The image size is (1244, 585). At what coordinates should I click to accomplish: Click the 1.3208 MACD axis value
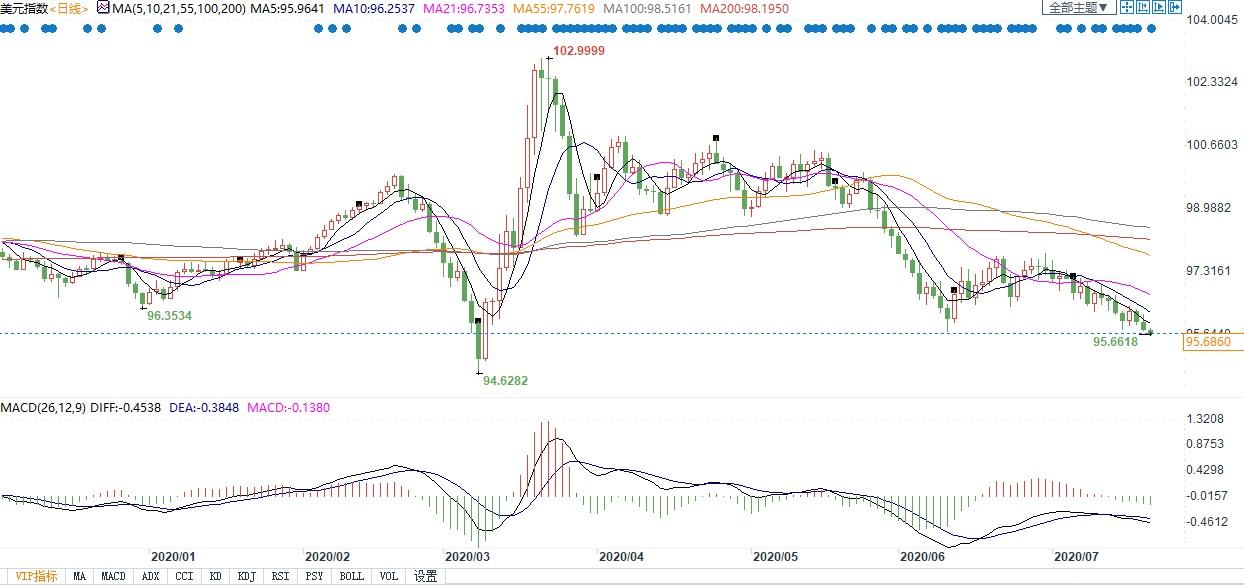click(x=1205, y=419)
